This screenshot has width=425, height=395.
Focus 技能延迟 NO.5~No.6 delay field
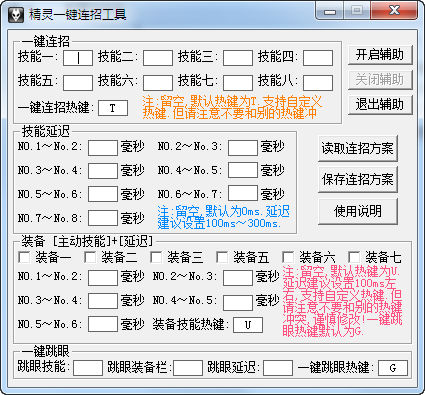point(103,194)
